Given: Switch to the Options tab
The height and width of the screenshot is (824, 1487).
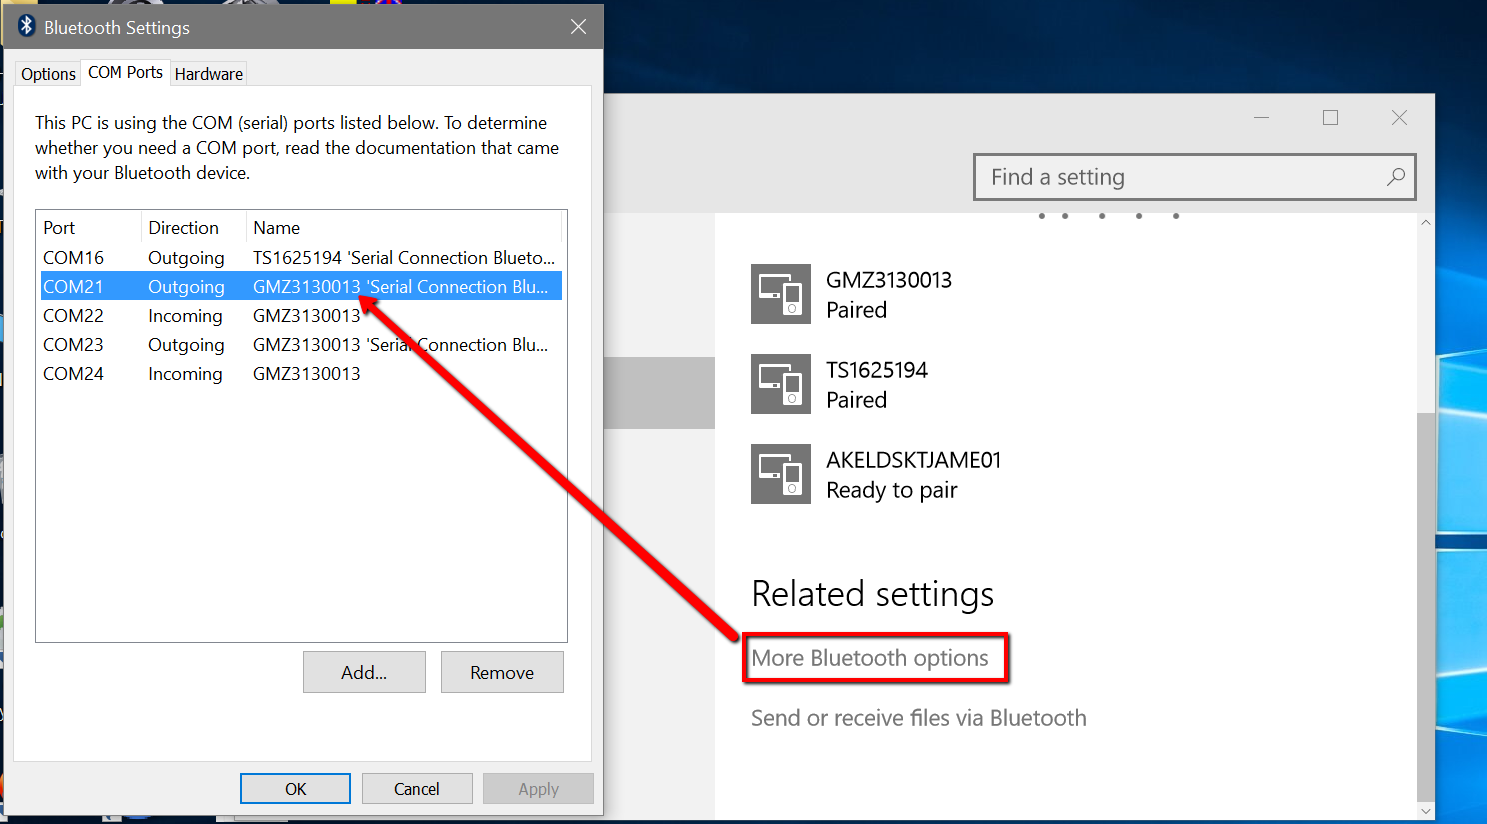Looking at the screenshot, I should (x=47, y=73).
